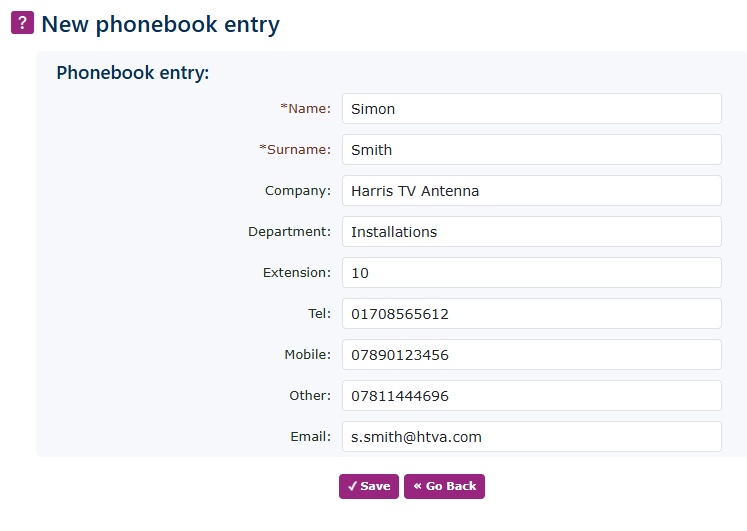The image size is (747, 531).
Task: Click the Email label text
Action: click(x=311, y=437)
